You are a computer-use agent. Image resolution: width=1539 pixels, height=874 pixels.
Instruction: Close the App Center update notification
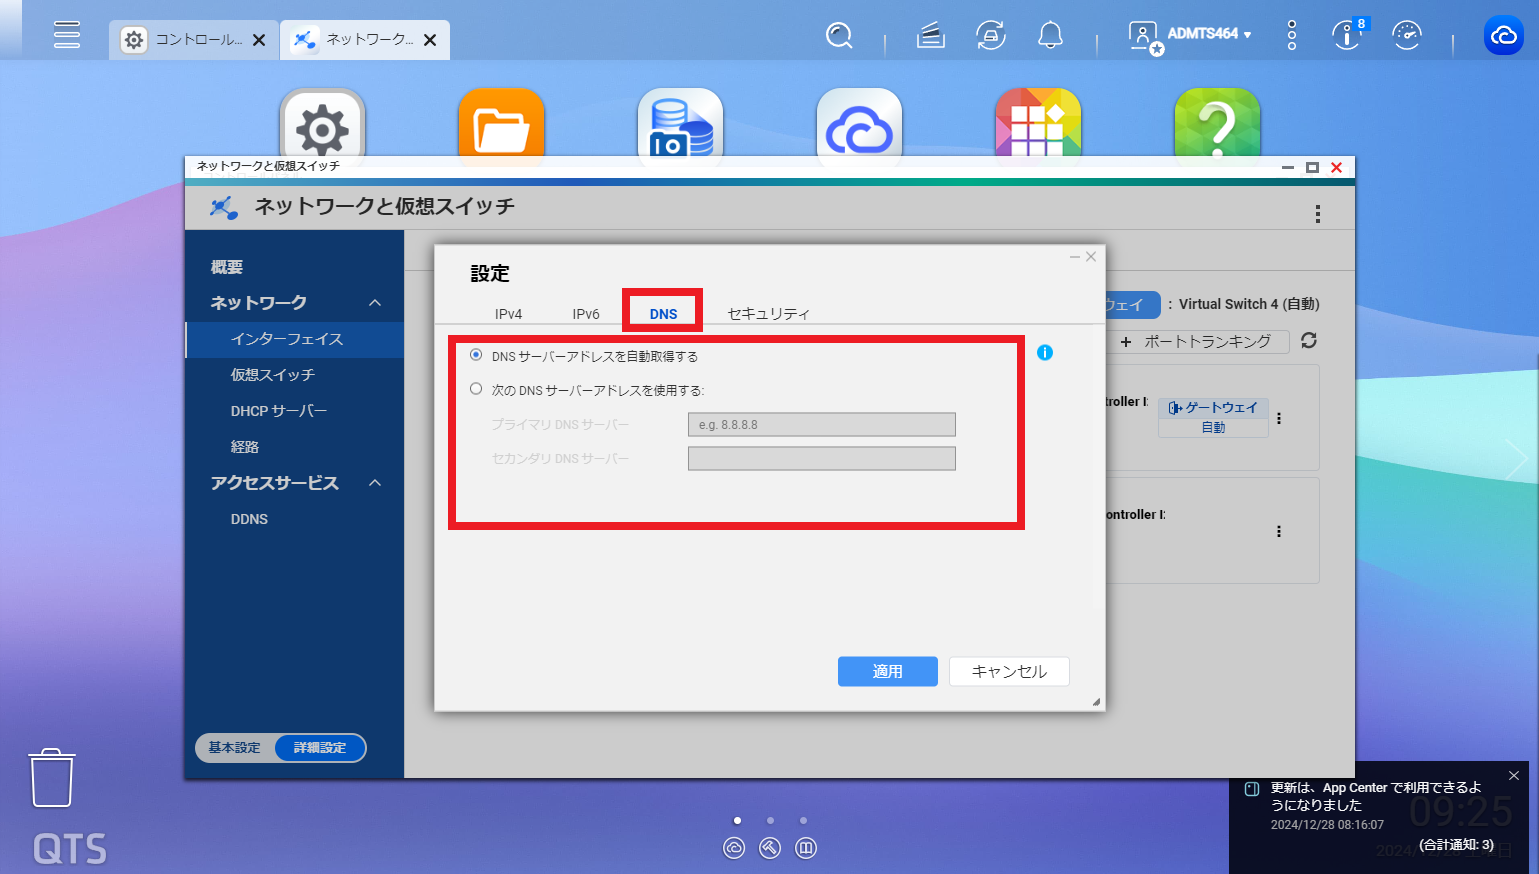tap(1514, 776)
